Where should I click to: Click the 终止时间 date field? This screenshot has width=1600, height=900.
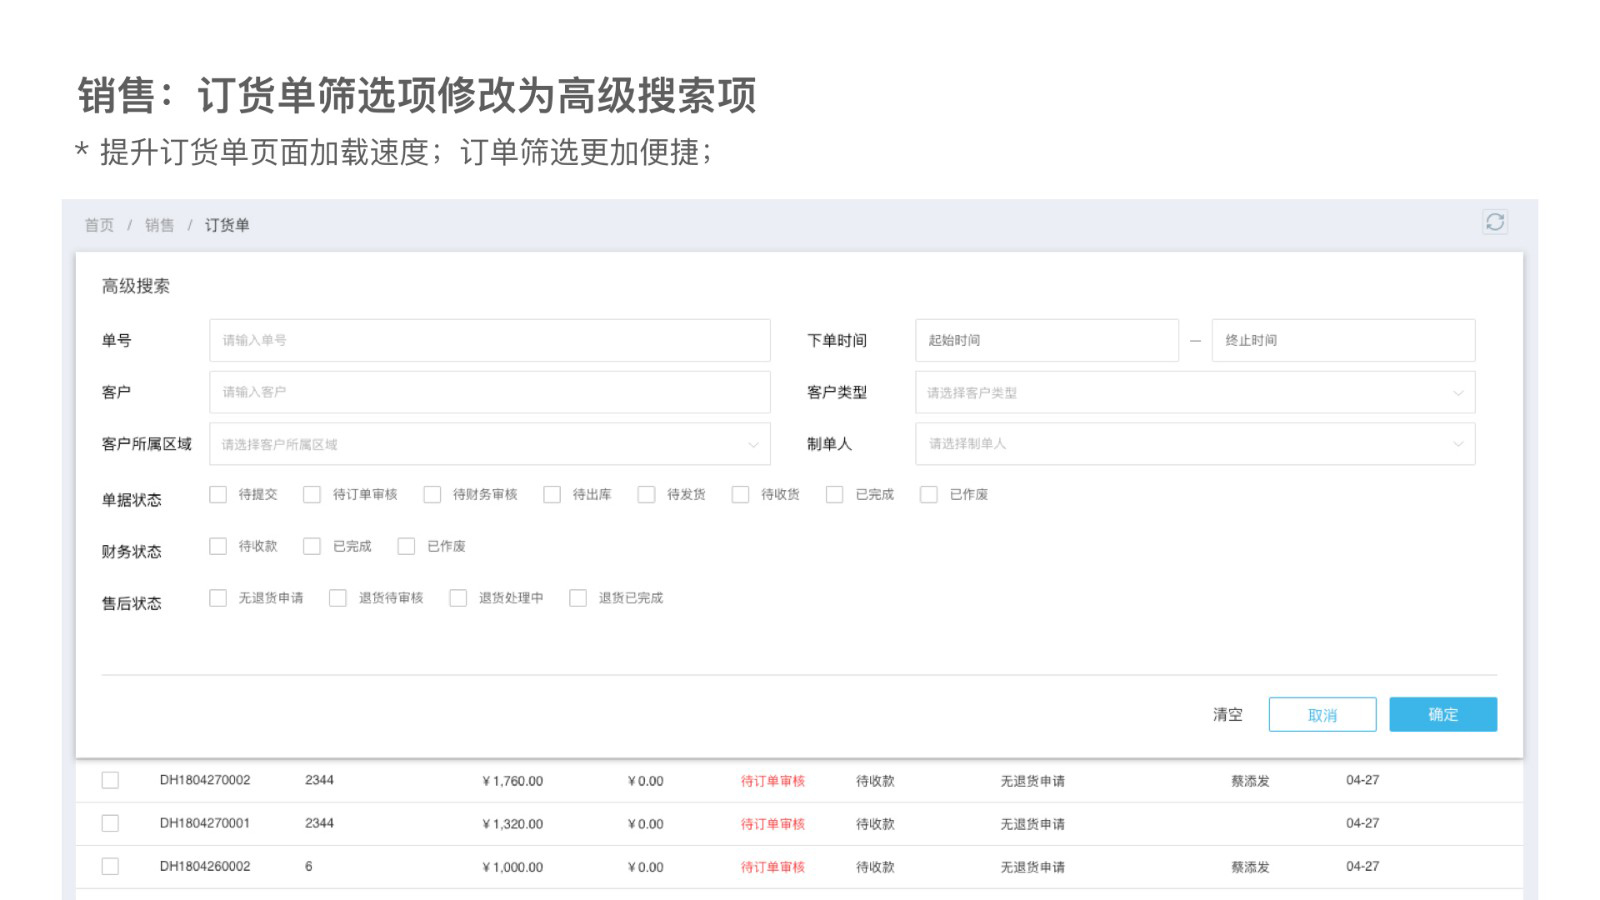1342,341
